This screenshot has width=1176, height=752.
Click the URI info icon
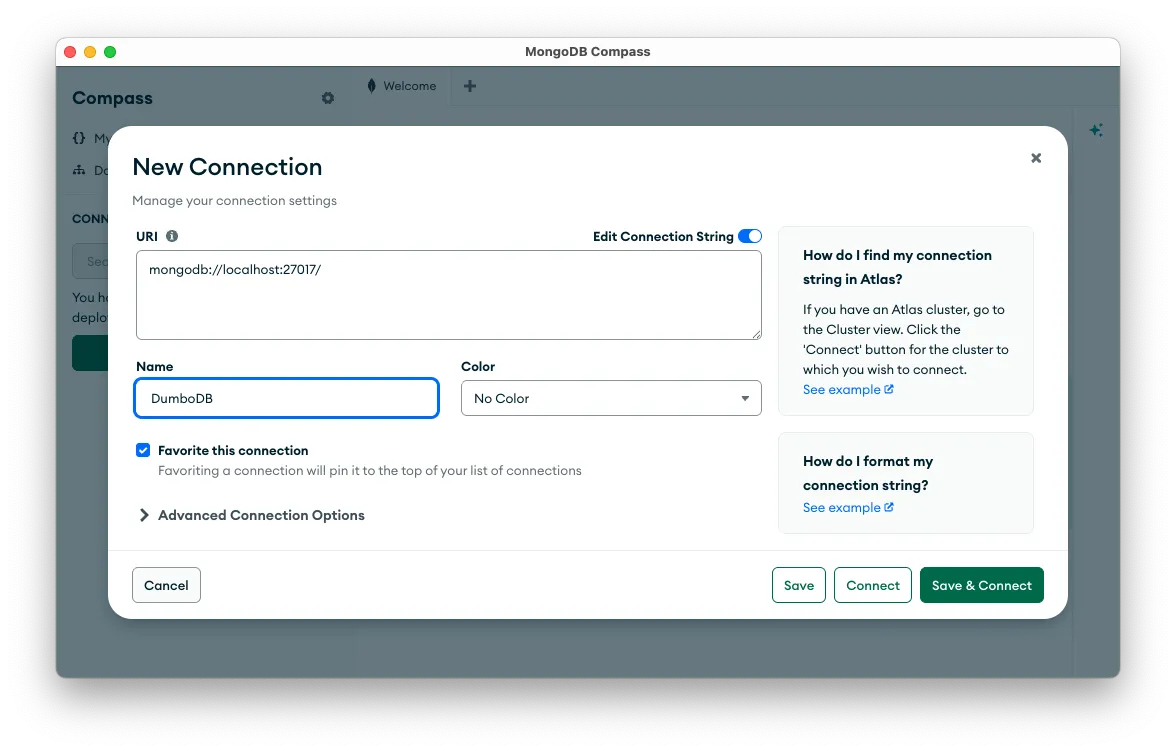(172, 236)
